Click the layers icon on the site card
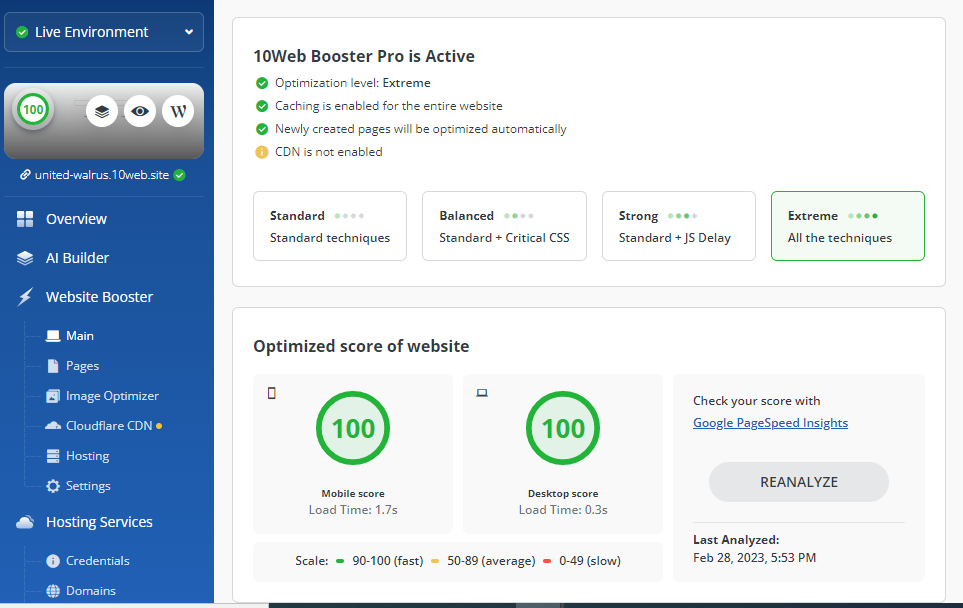 tap(102, 111)
